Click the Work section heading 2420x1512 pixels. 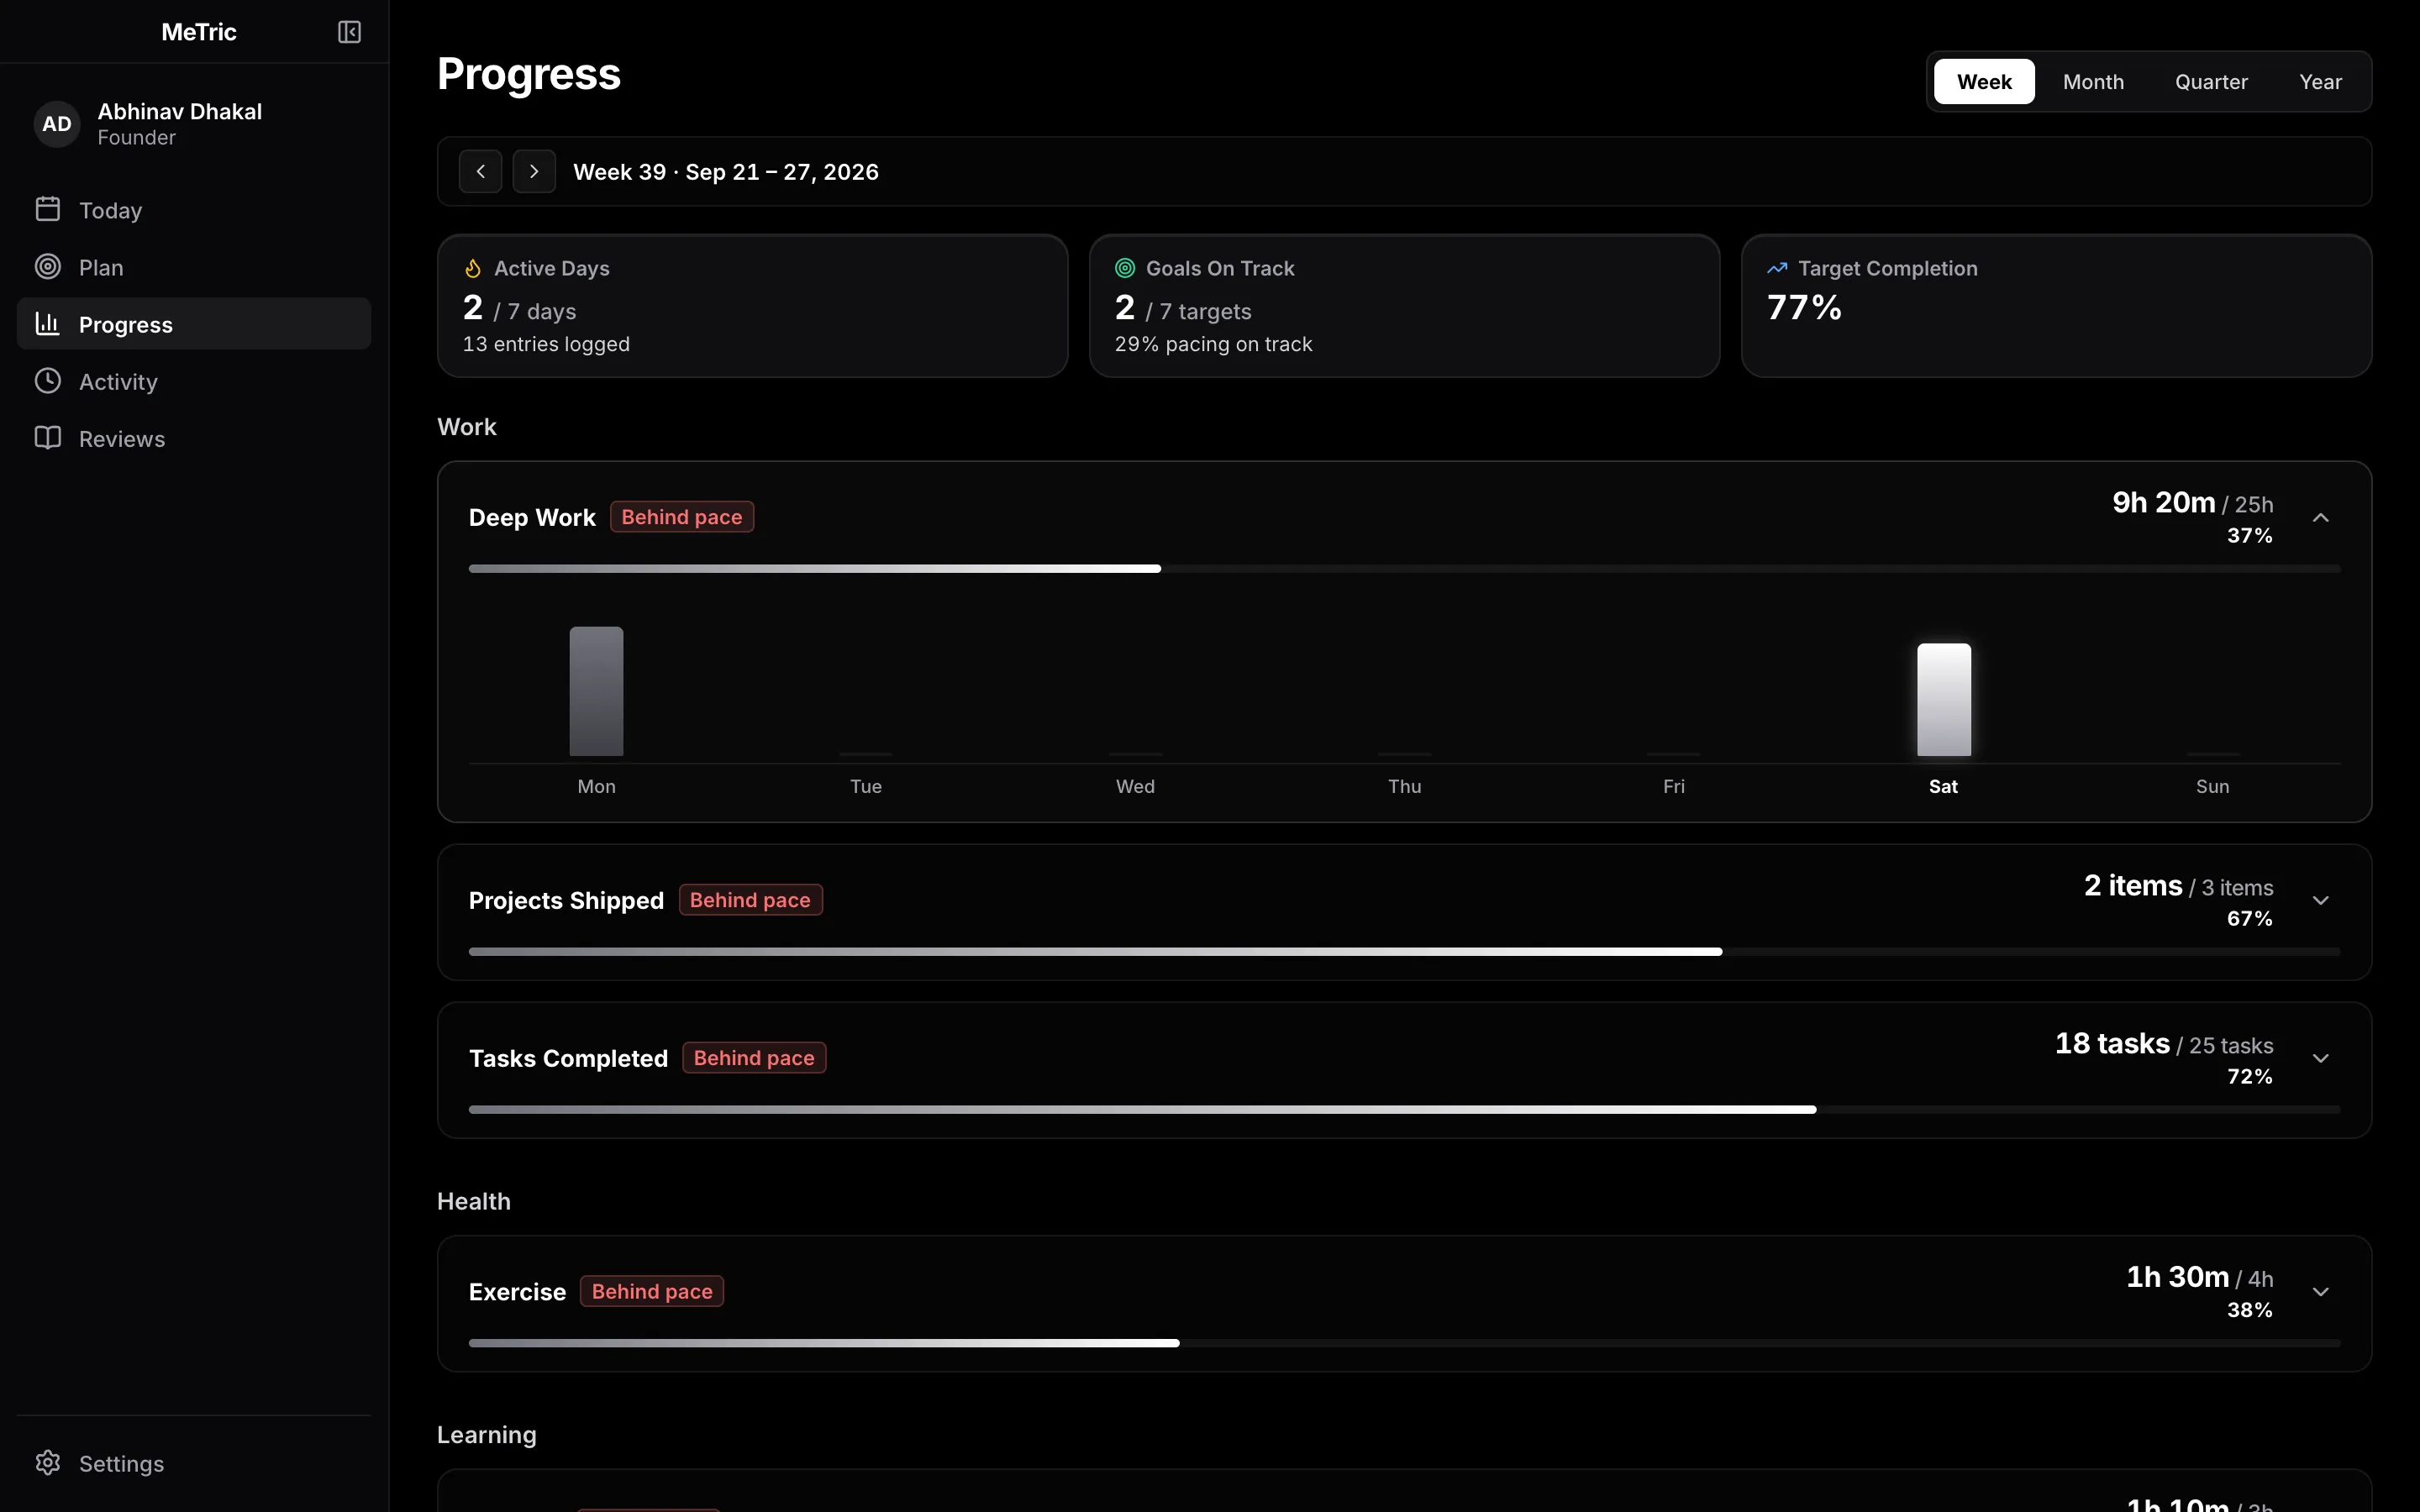(x=467, y=427)
